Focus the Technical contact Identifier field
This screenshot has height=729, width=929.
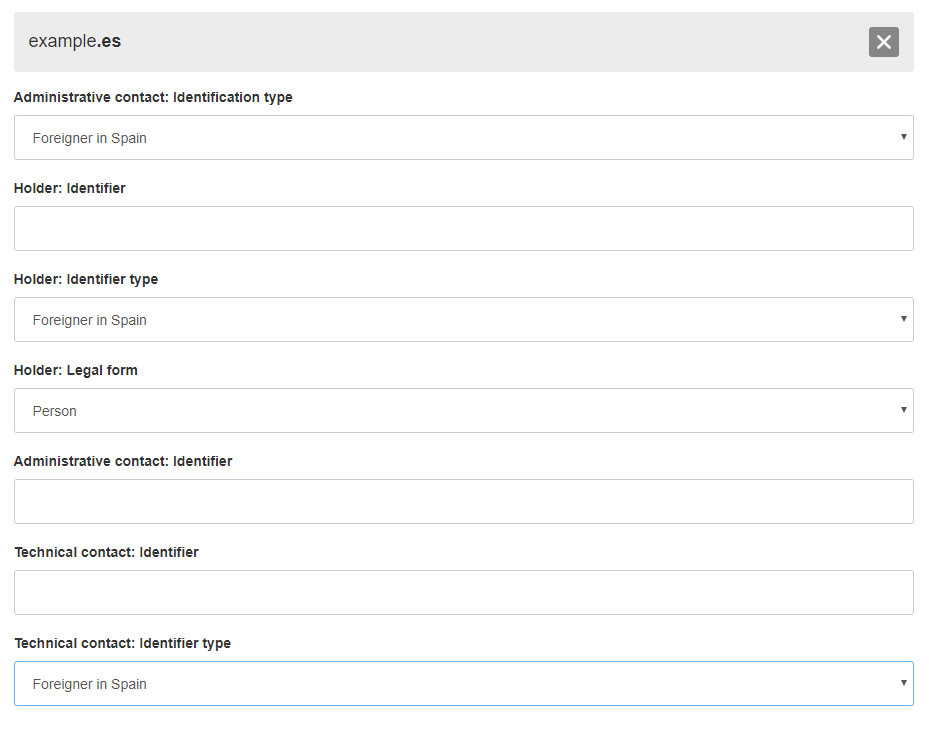[463, 593]
